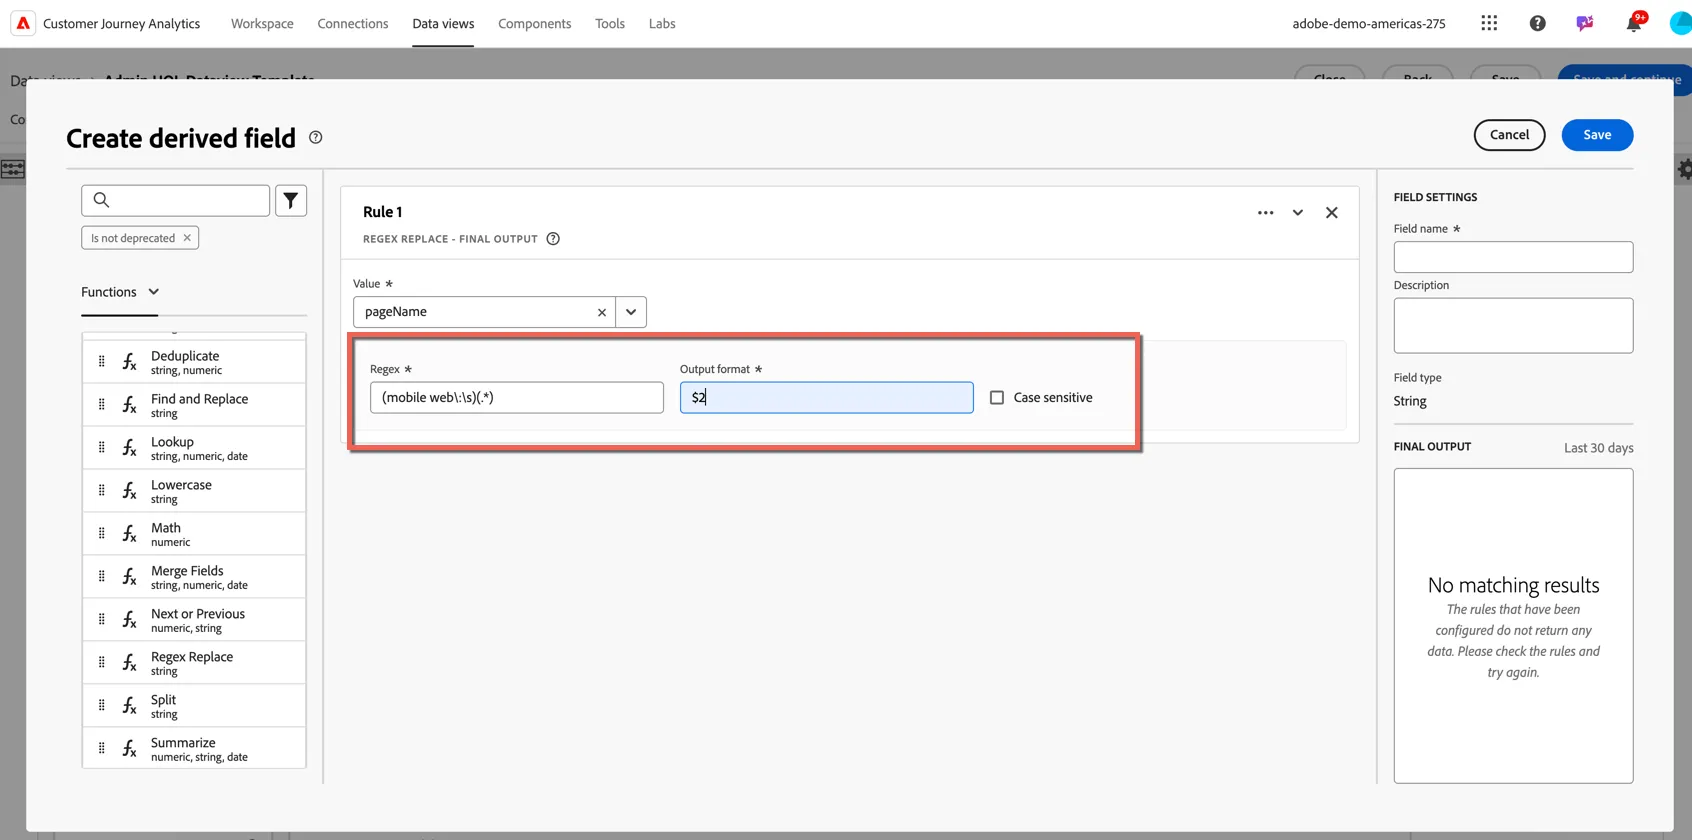Click the Next or Previous fx icon
Viewport: 1692px width, 840px height.
[129, 620]
